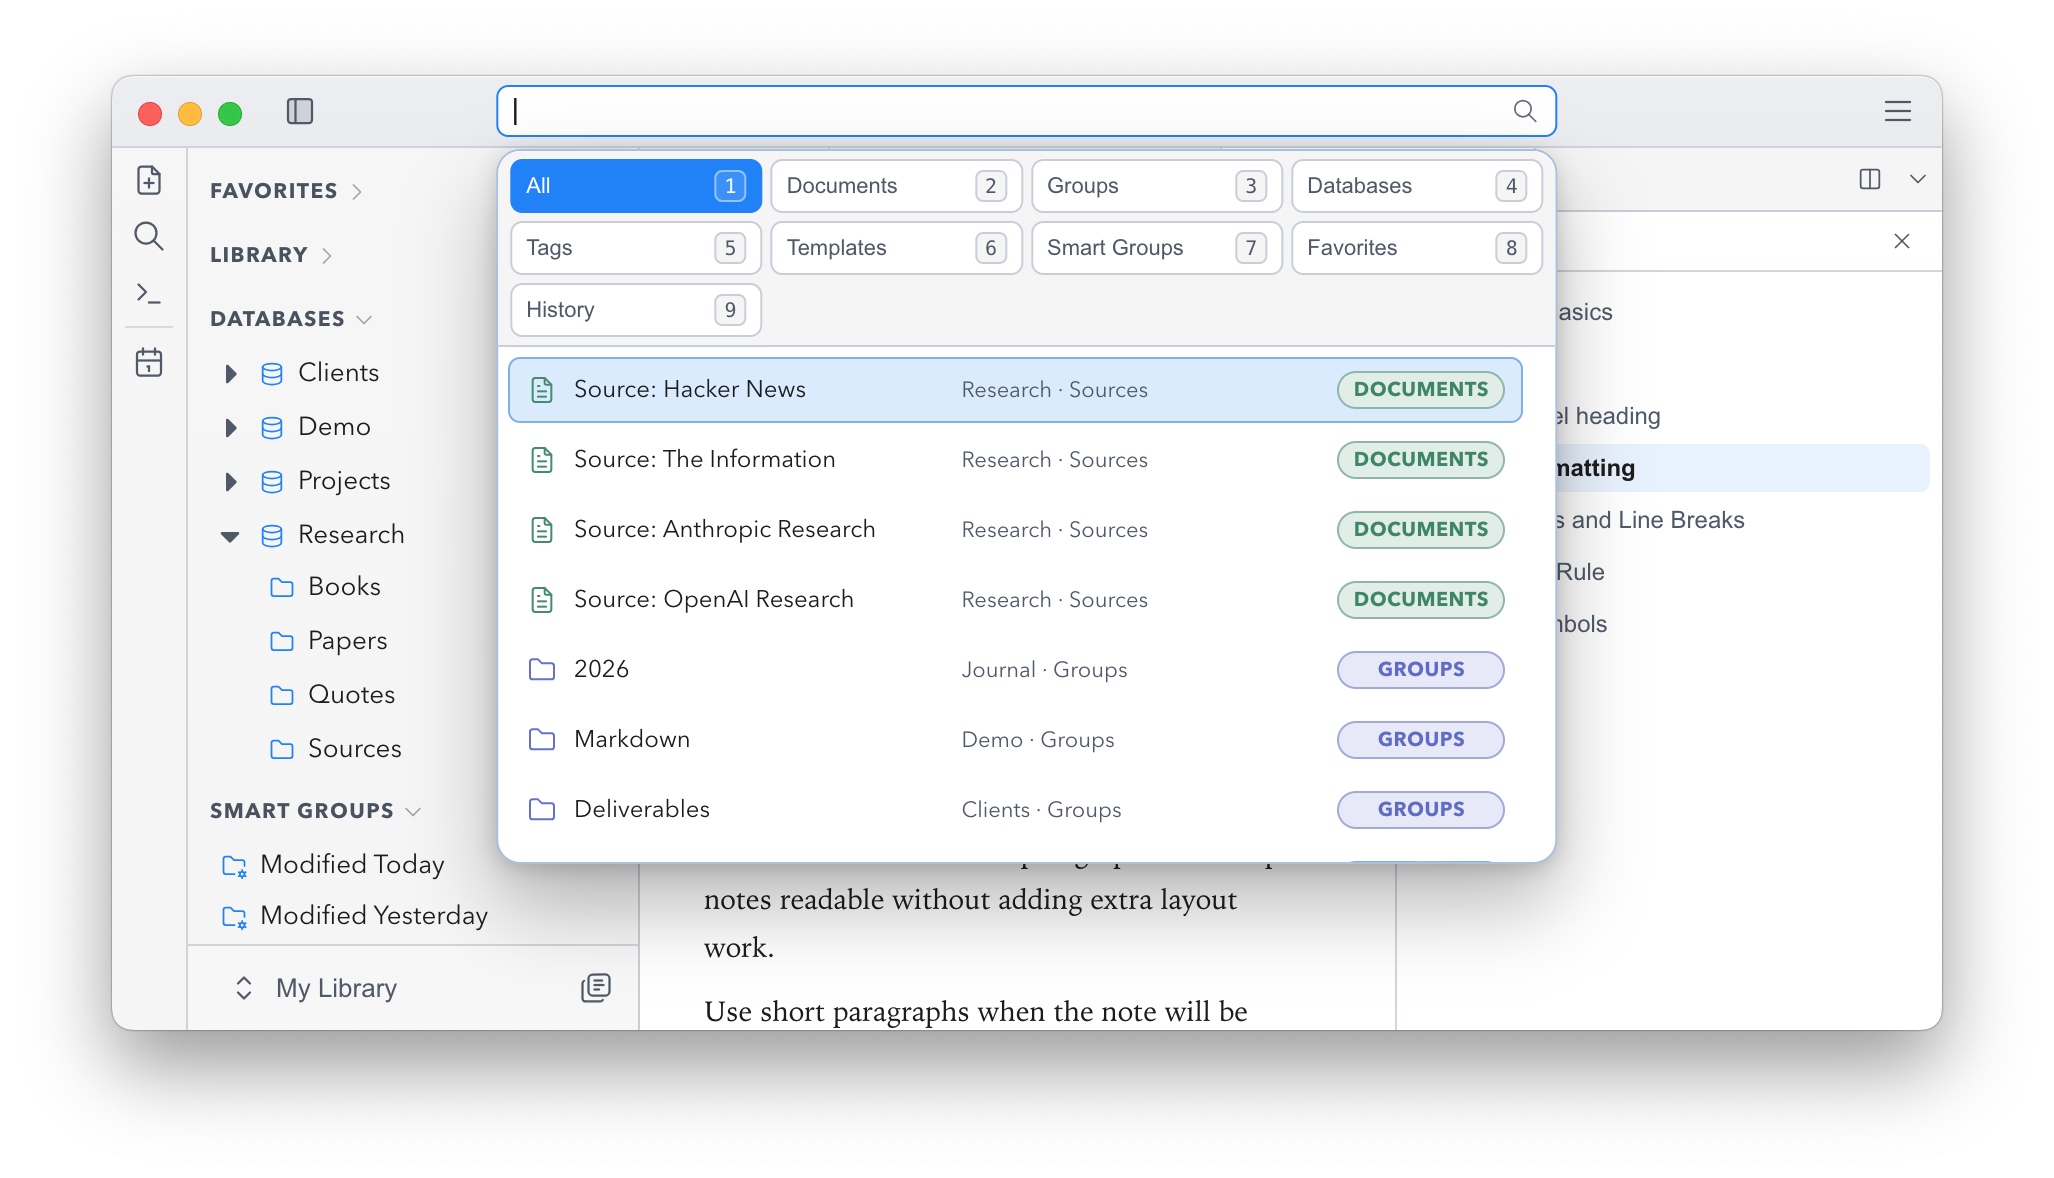
Task: Click the Quotes folder icon
Action: point(282,695)
